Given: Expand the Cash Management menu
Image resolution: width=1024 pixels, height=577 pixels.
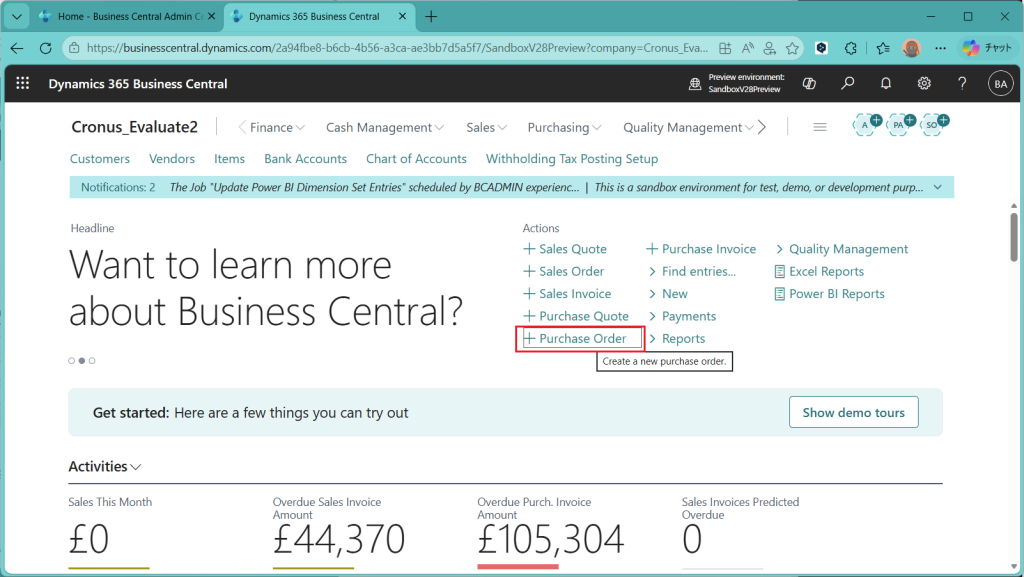Looking at the screenshot, I should (x=385, y=127).
